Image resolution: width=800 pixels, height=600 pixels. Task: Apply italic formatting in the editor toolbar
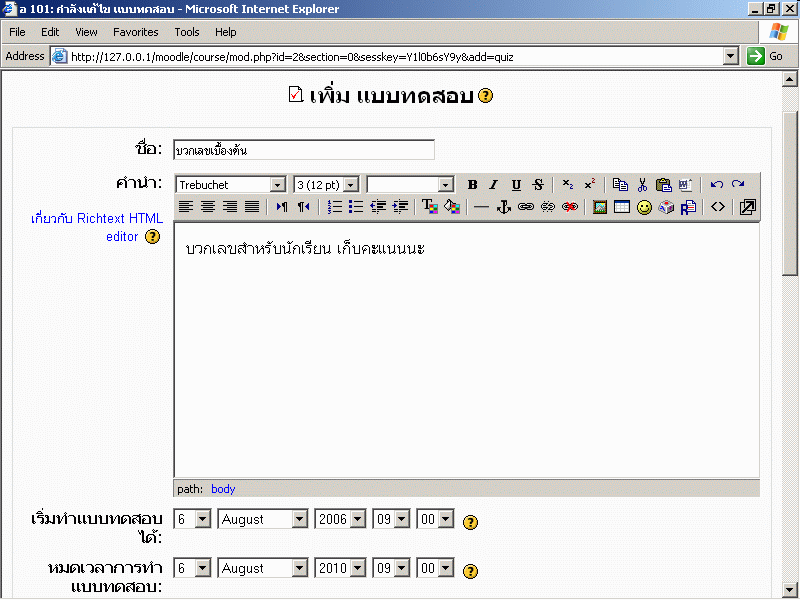(494, 185)
